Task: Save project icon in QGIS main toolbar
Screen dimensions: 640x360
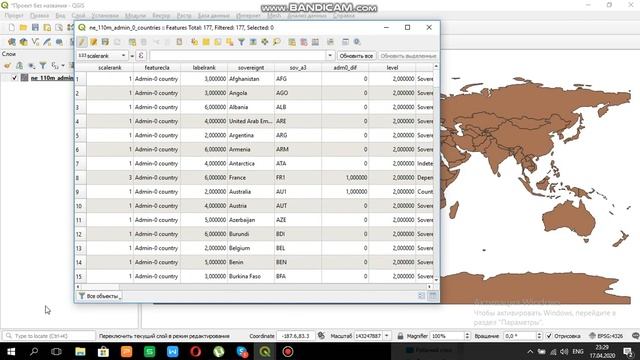Action: point(36,27)
